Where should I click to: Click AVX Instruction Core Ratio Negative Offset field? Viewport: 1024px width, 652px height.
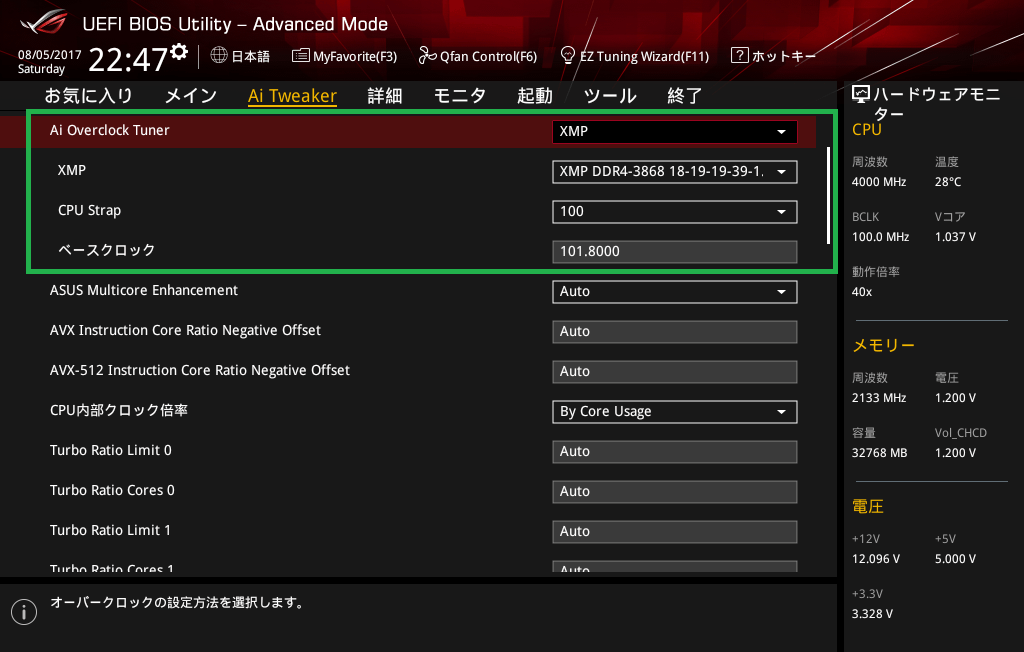(x=675, y=331)
